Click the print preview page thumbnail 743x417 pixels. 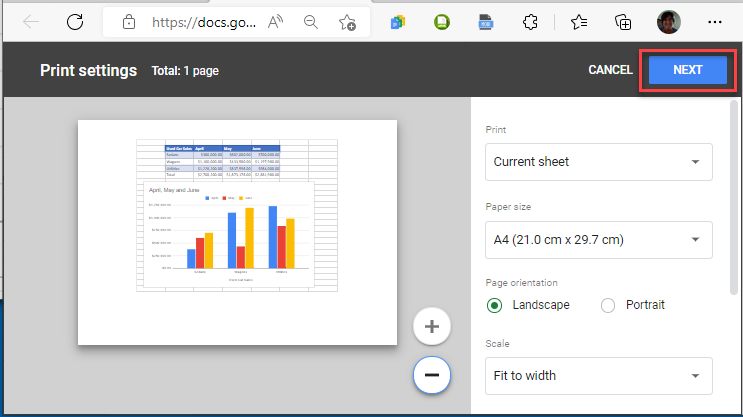237,232
